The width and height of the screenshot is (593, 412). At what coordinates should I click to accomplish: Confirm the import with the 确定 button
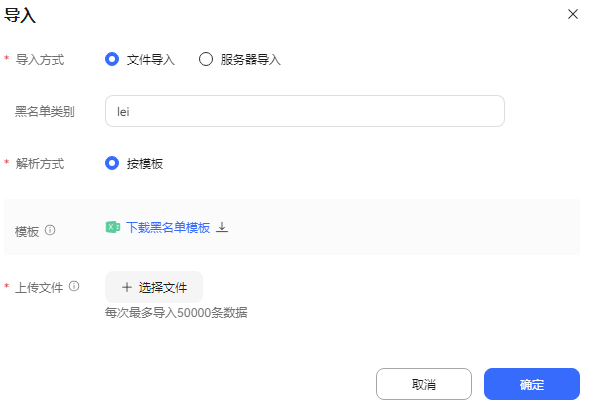click(532, 384)
